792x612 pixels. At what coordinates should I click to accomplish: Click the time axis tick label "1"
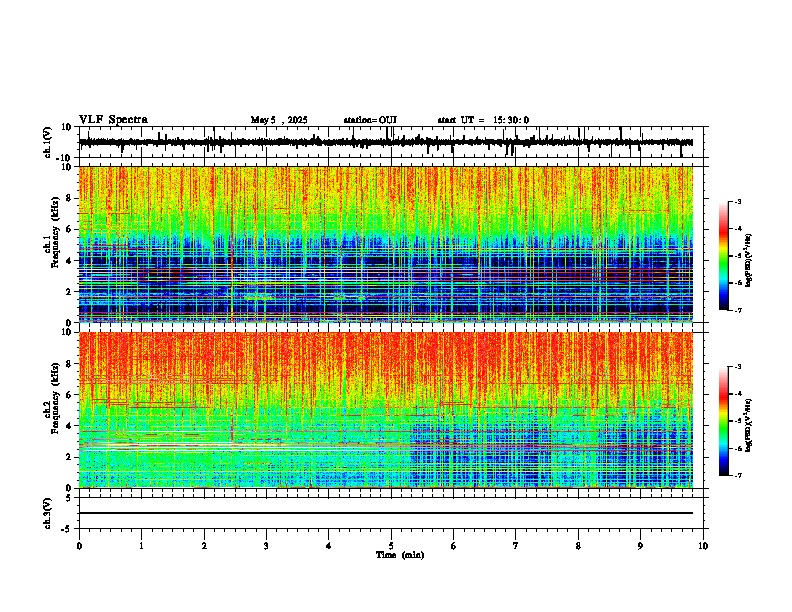(141, 546)
